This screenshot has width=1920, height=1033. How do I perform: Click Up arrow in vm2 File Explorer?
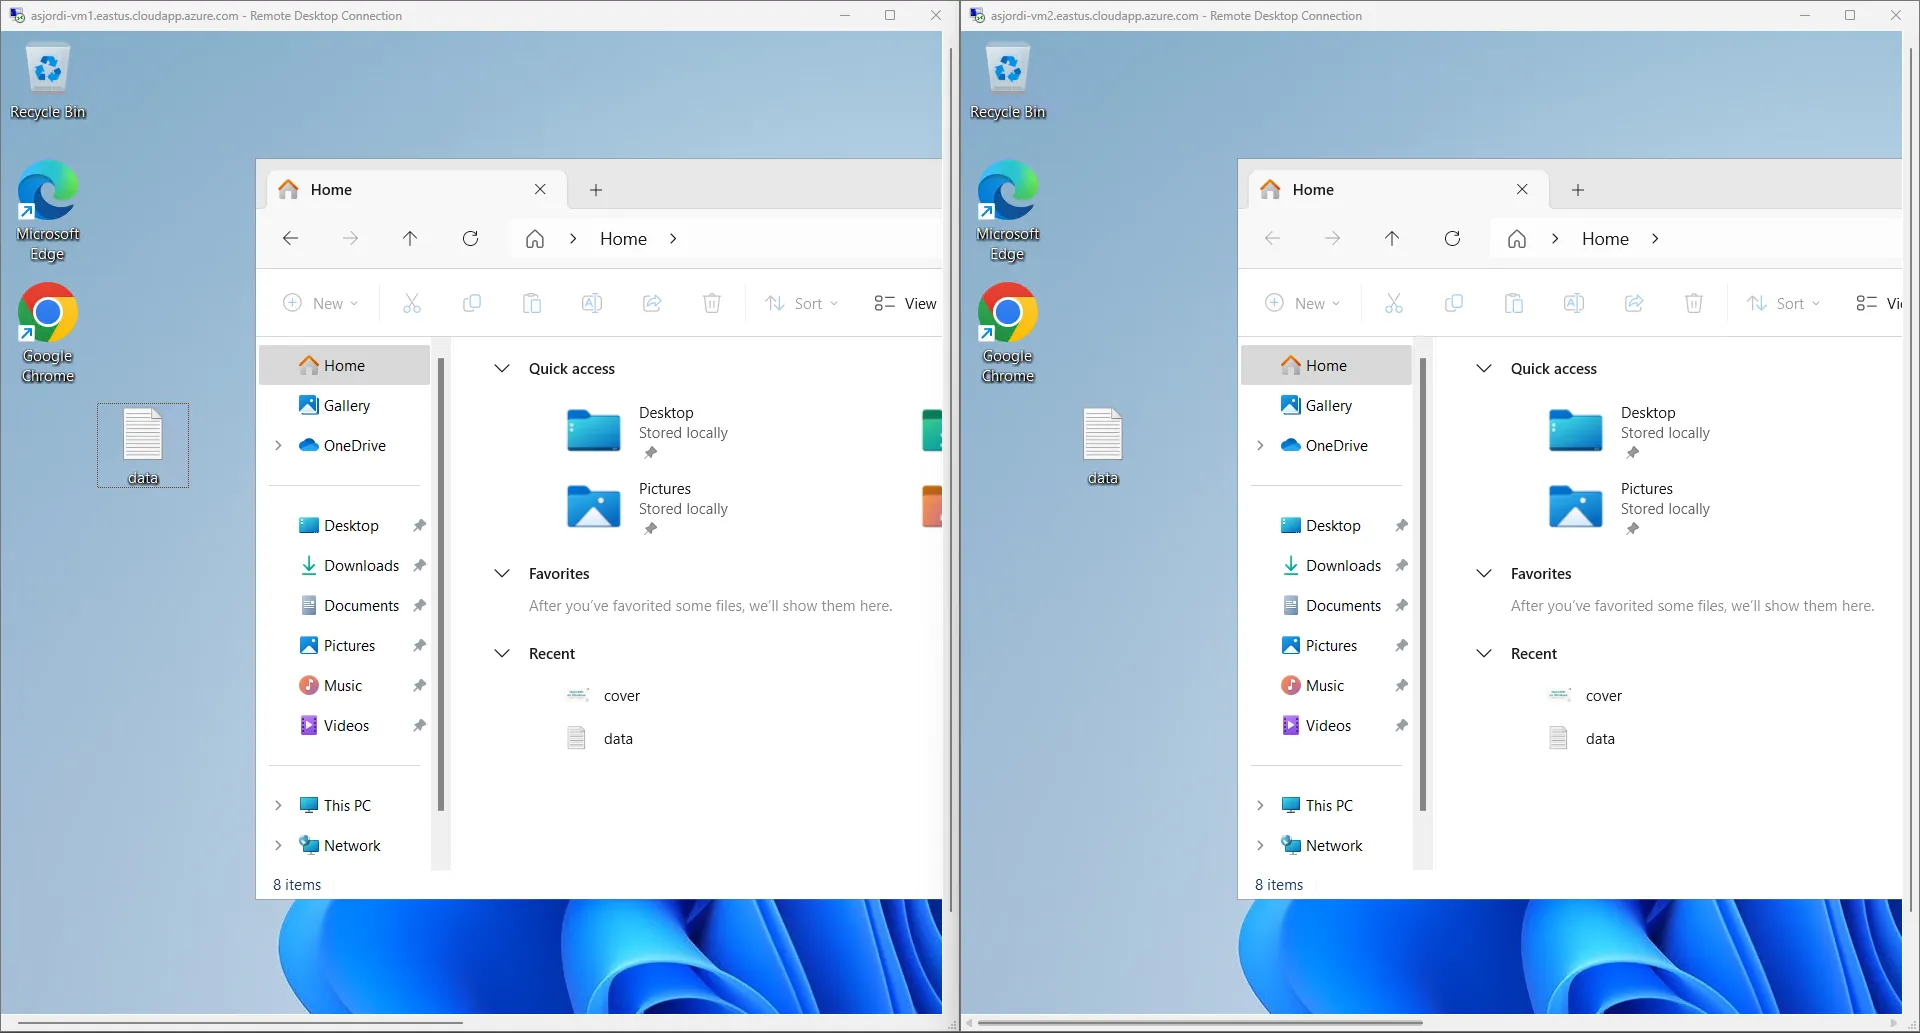click(1392, 238)
